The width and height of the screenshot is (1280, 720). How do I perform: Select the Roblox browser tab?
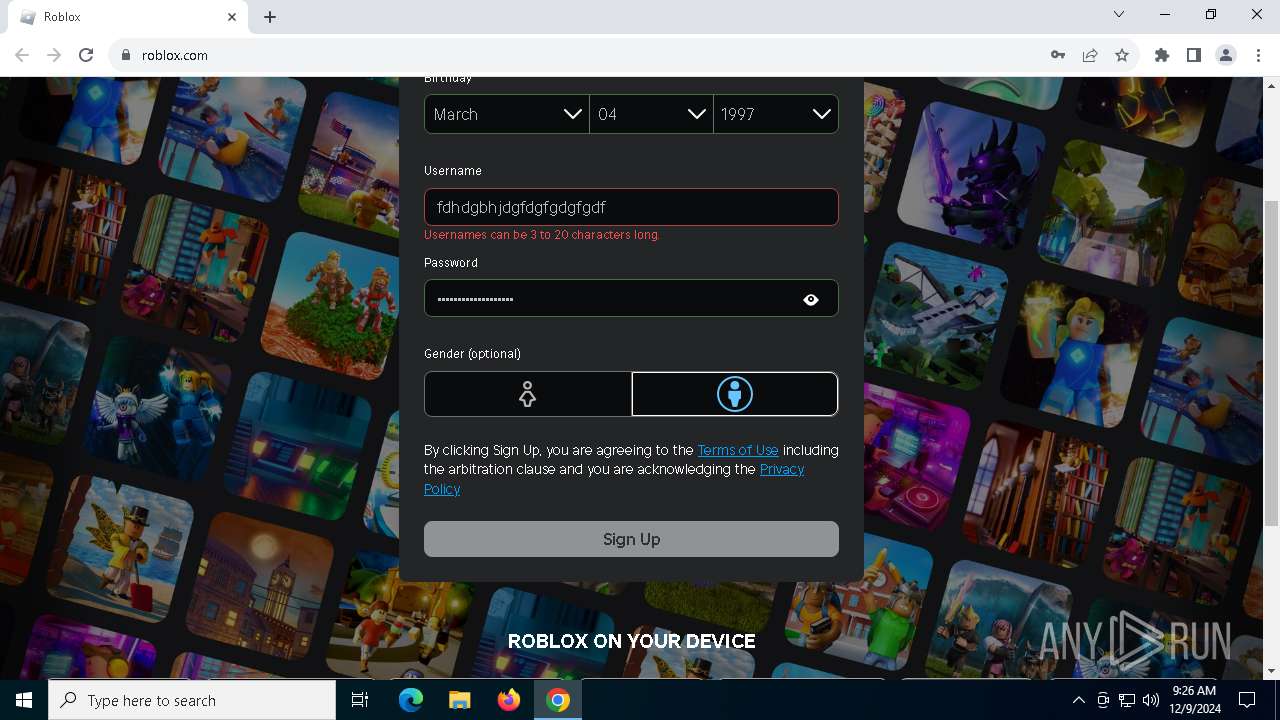click(x=128, y=17)
